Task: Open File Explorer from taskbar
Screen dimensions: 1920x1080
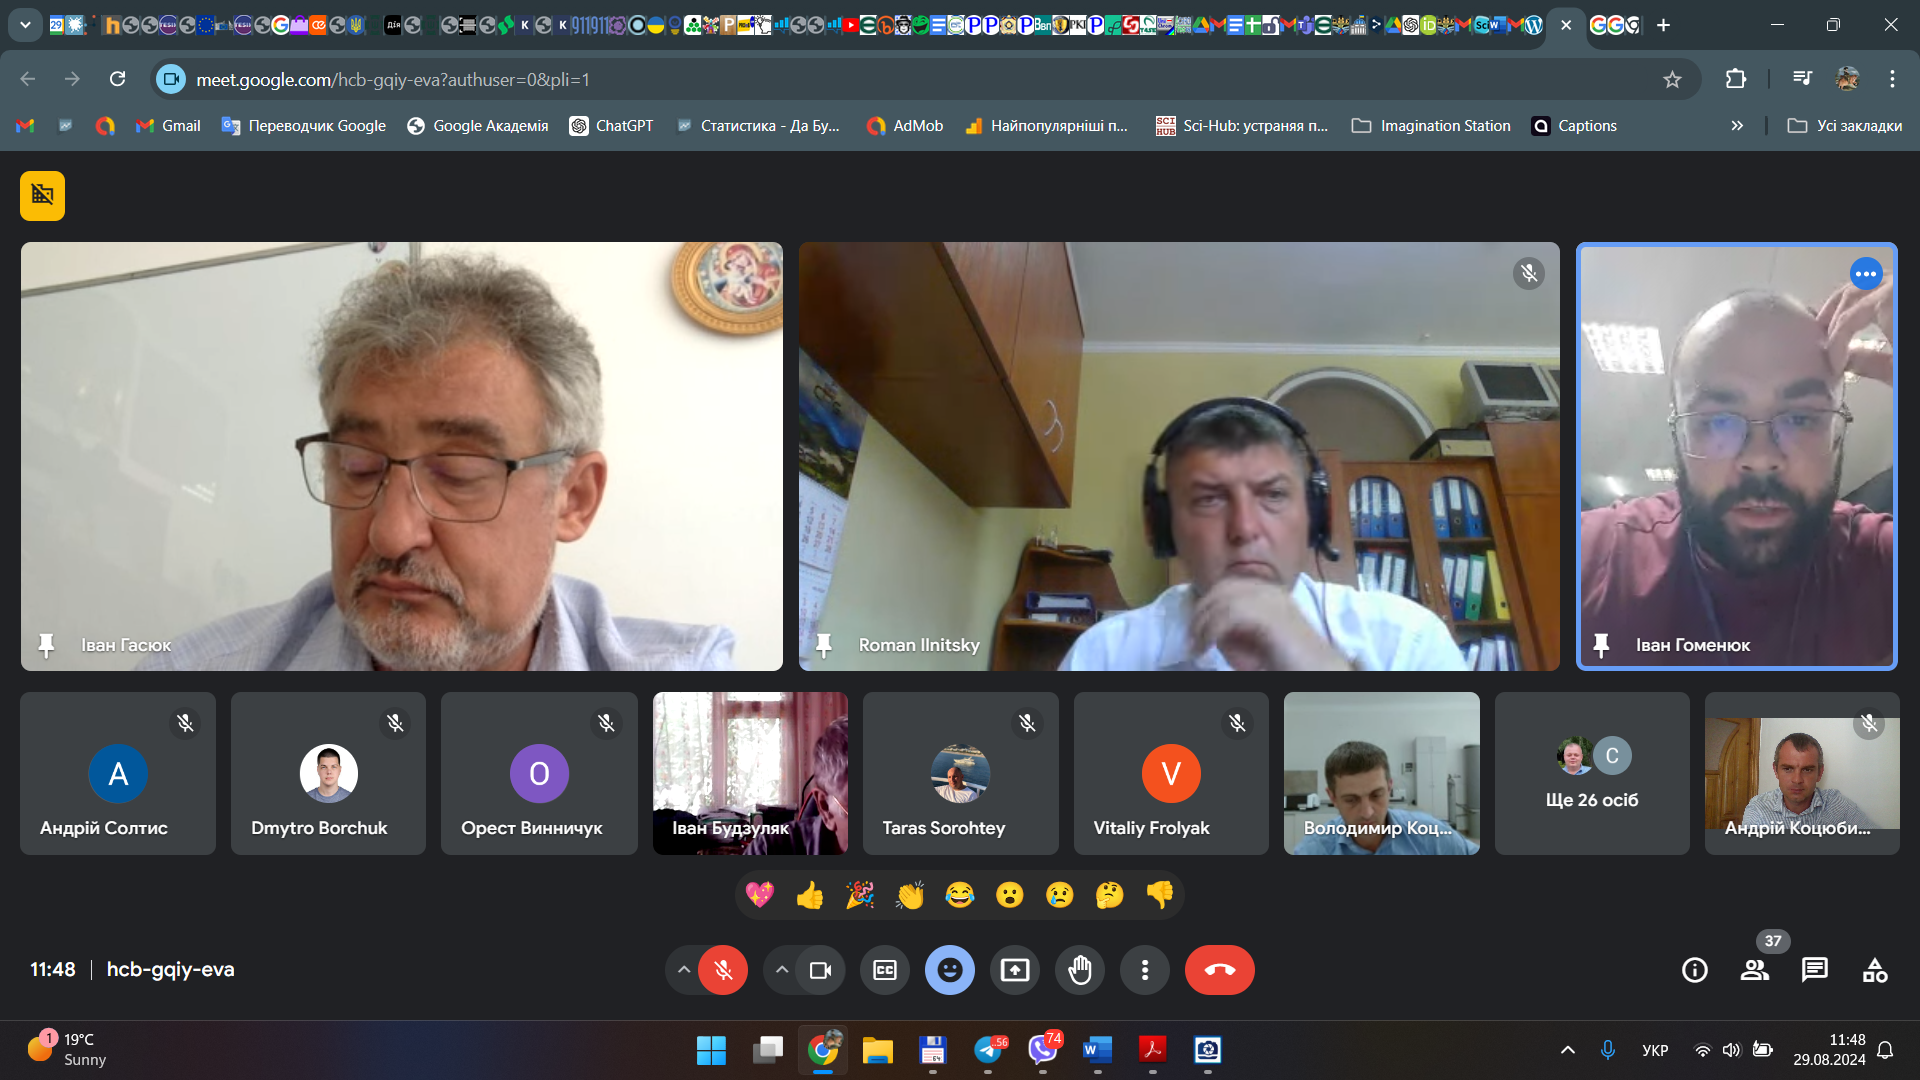Action: coord(878,1050)
